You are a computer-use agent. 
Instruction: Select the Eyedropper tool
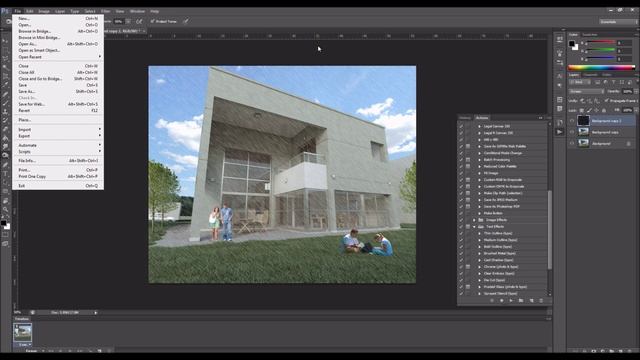point(5,84)
